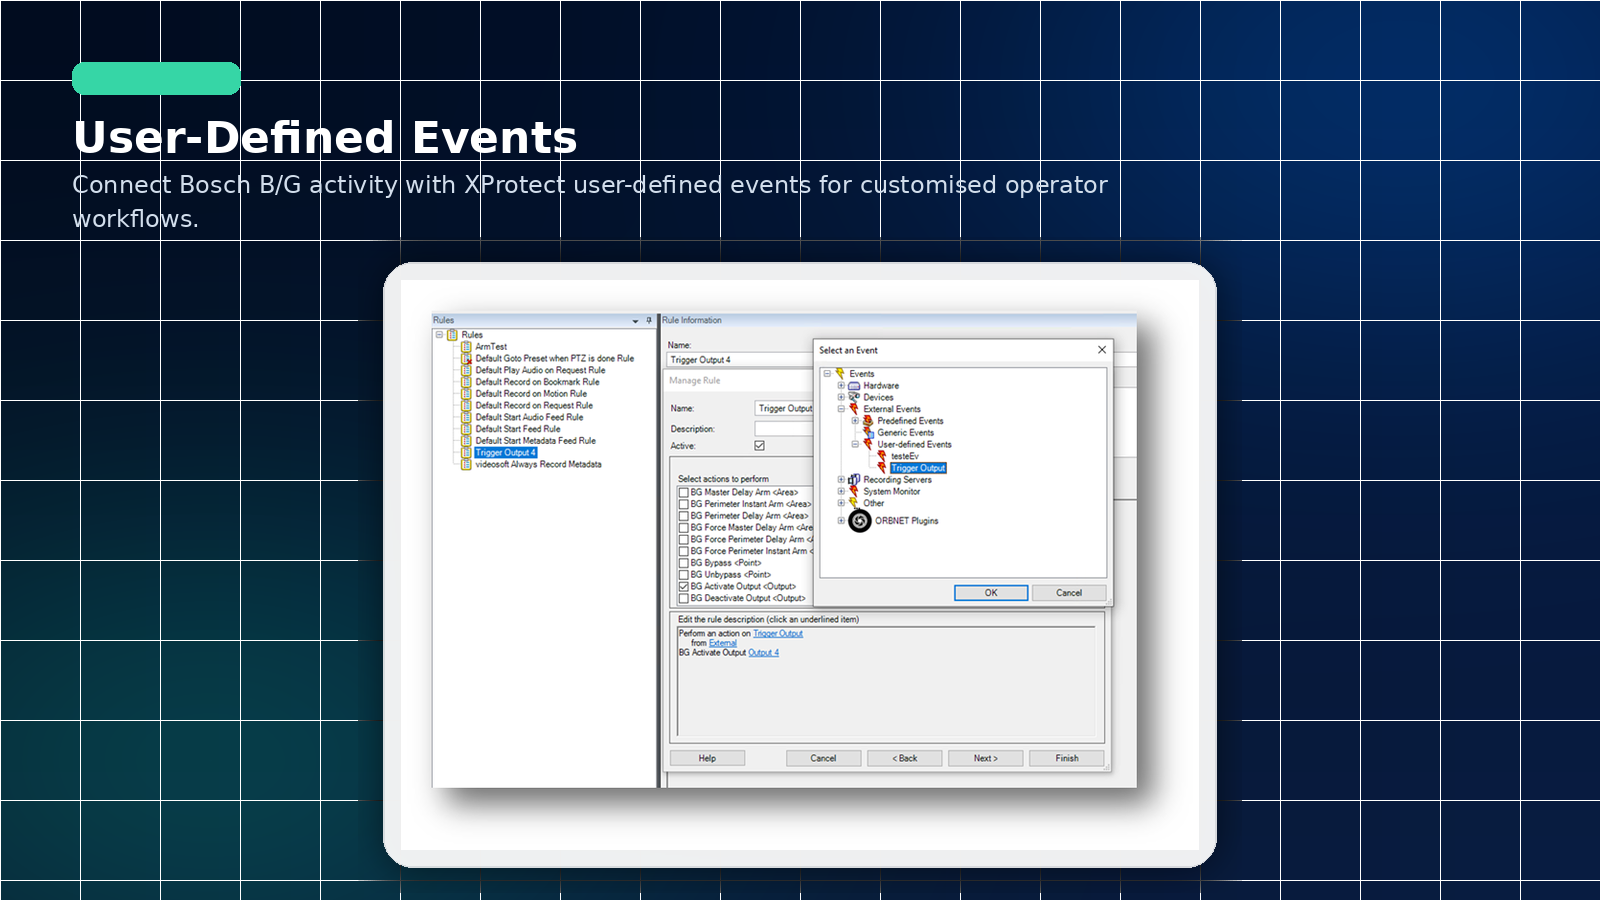Click the Default Start Metadata Feed rule icon

[466, 441]
